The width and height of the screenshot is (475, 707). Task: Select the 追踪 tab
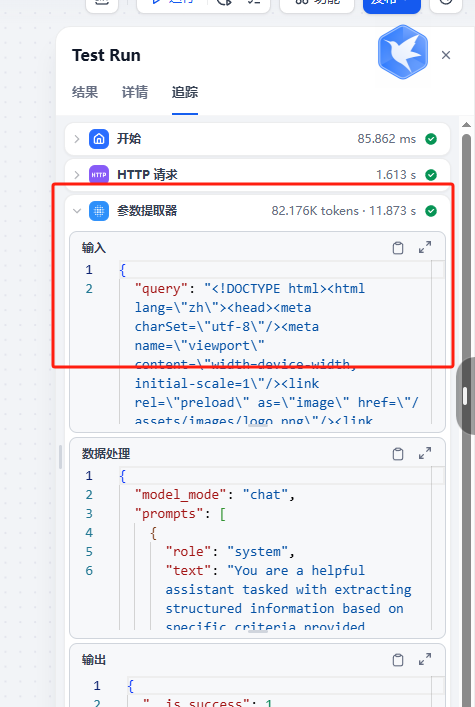[x=185, y=92]
